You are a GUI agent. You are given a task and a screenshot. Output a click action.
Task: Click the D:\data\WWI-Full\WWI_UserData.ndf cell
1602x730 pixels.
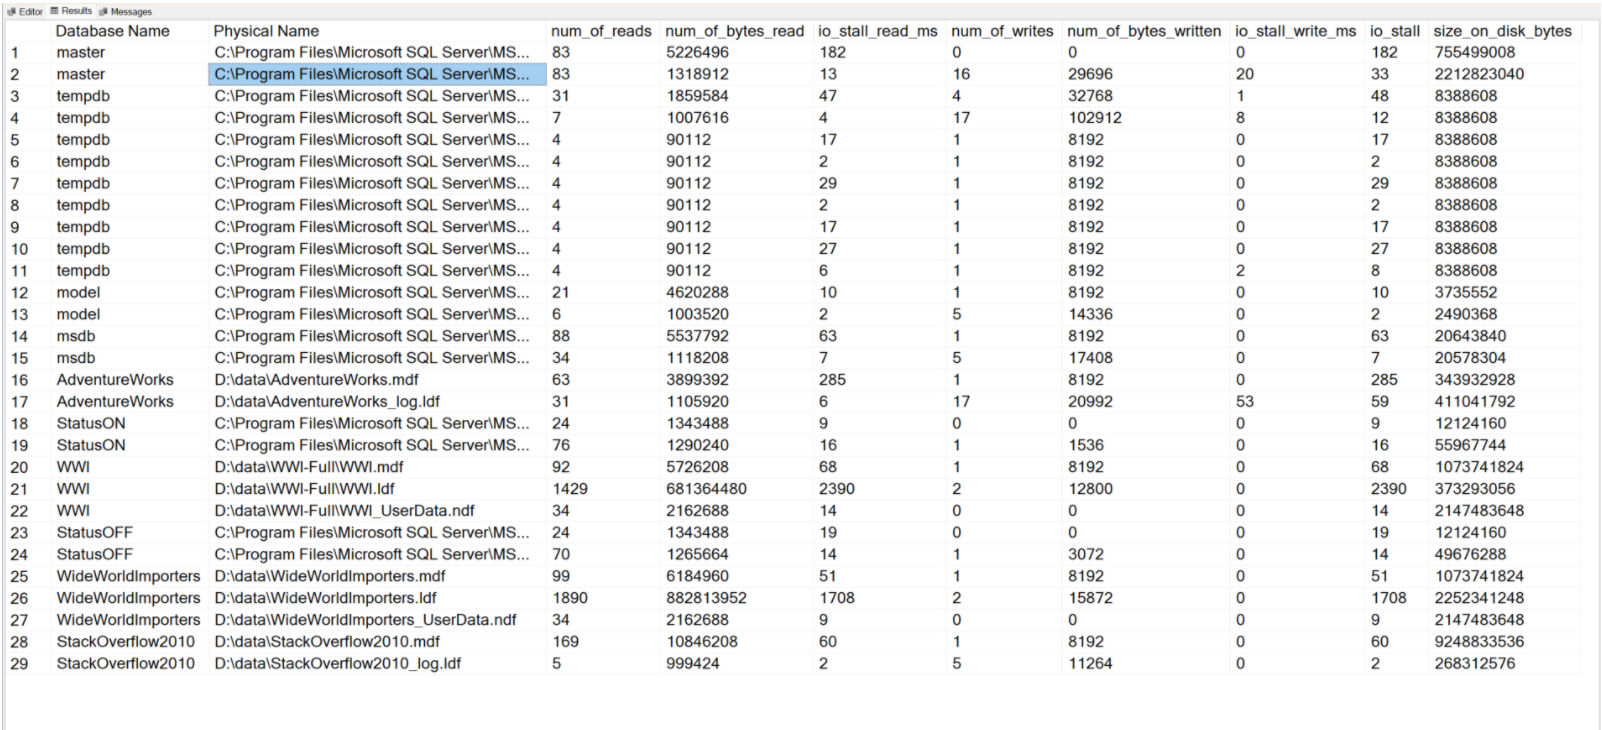pos(345,511)
